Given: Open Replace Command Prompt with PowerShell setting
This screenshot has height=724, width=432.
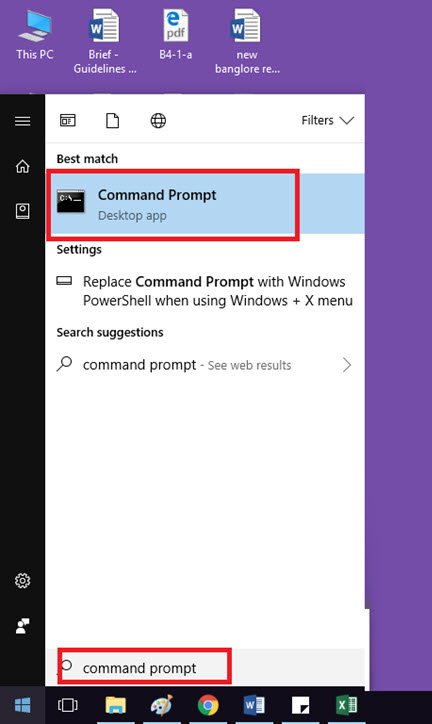Looking at the screenshot, I should click(x=205, y=291).
